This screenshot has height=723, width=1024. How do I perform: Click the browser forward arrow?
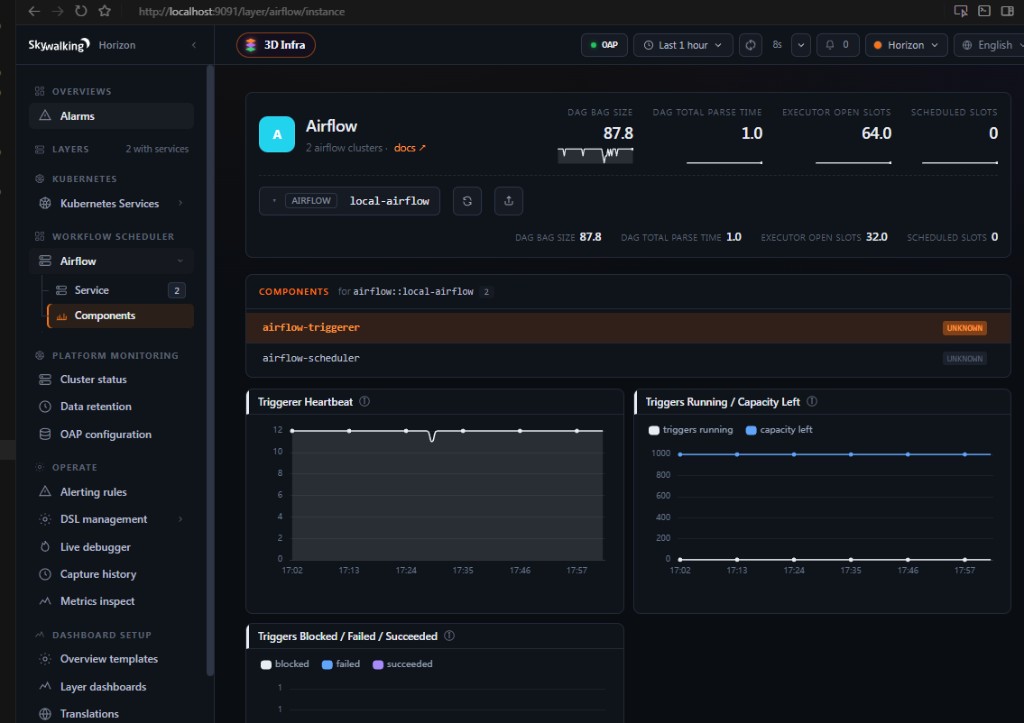pos(57,11)
